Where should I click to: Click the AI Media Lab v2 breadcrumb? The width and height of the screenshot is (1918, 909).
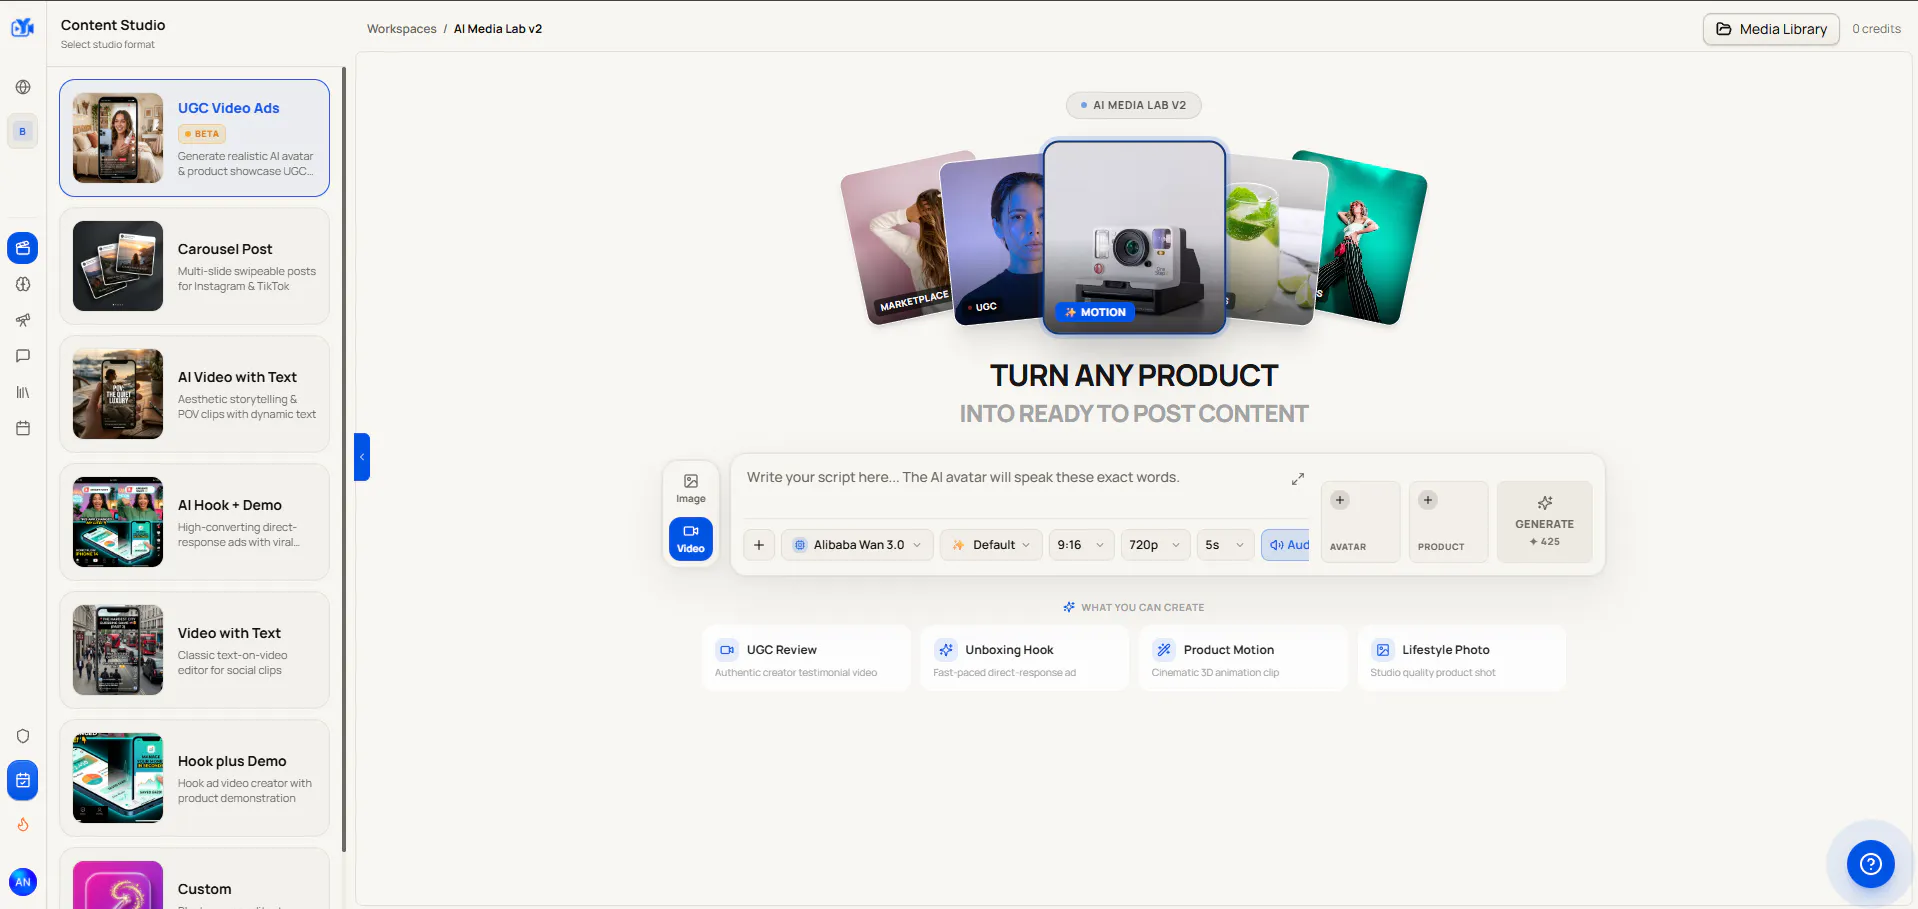[498, 29]
